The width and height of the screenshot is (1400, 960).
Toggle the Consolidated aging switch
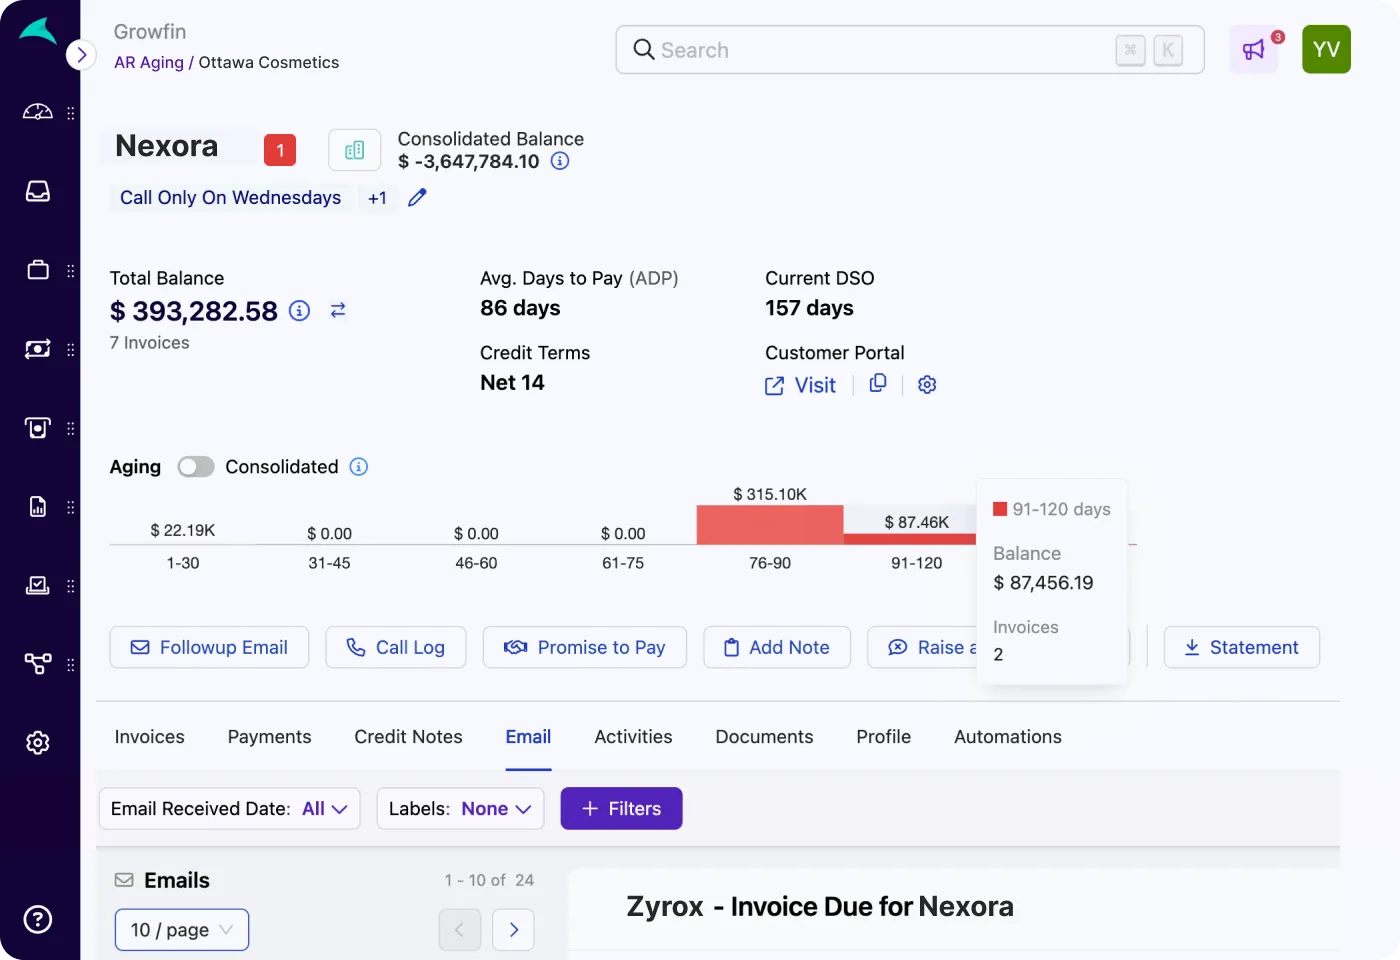pyautogui.click(x=196, y=467)
